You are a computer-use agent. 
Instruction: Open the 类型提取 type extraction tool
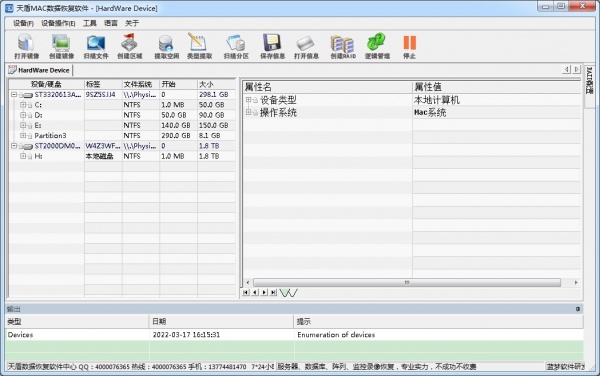point(199,47)
